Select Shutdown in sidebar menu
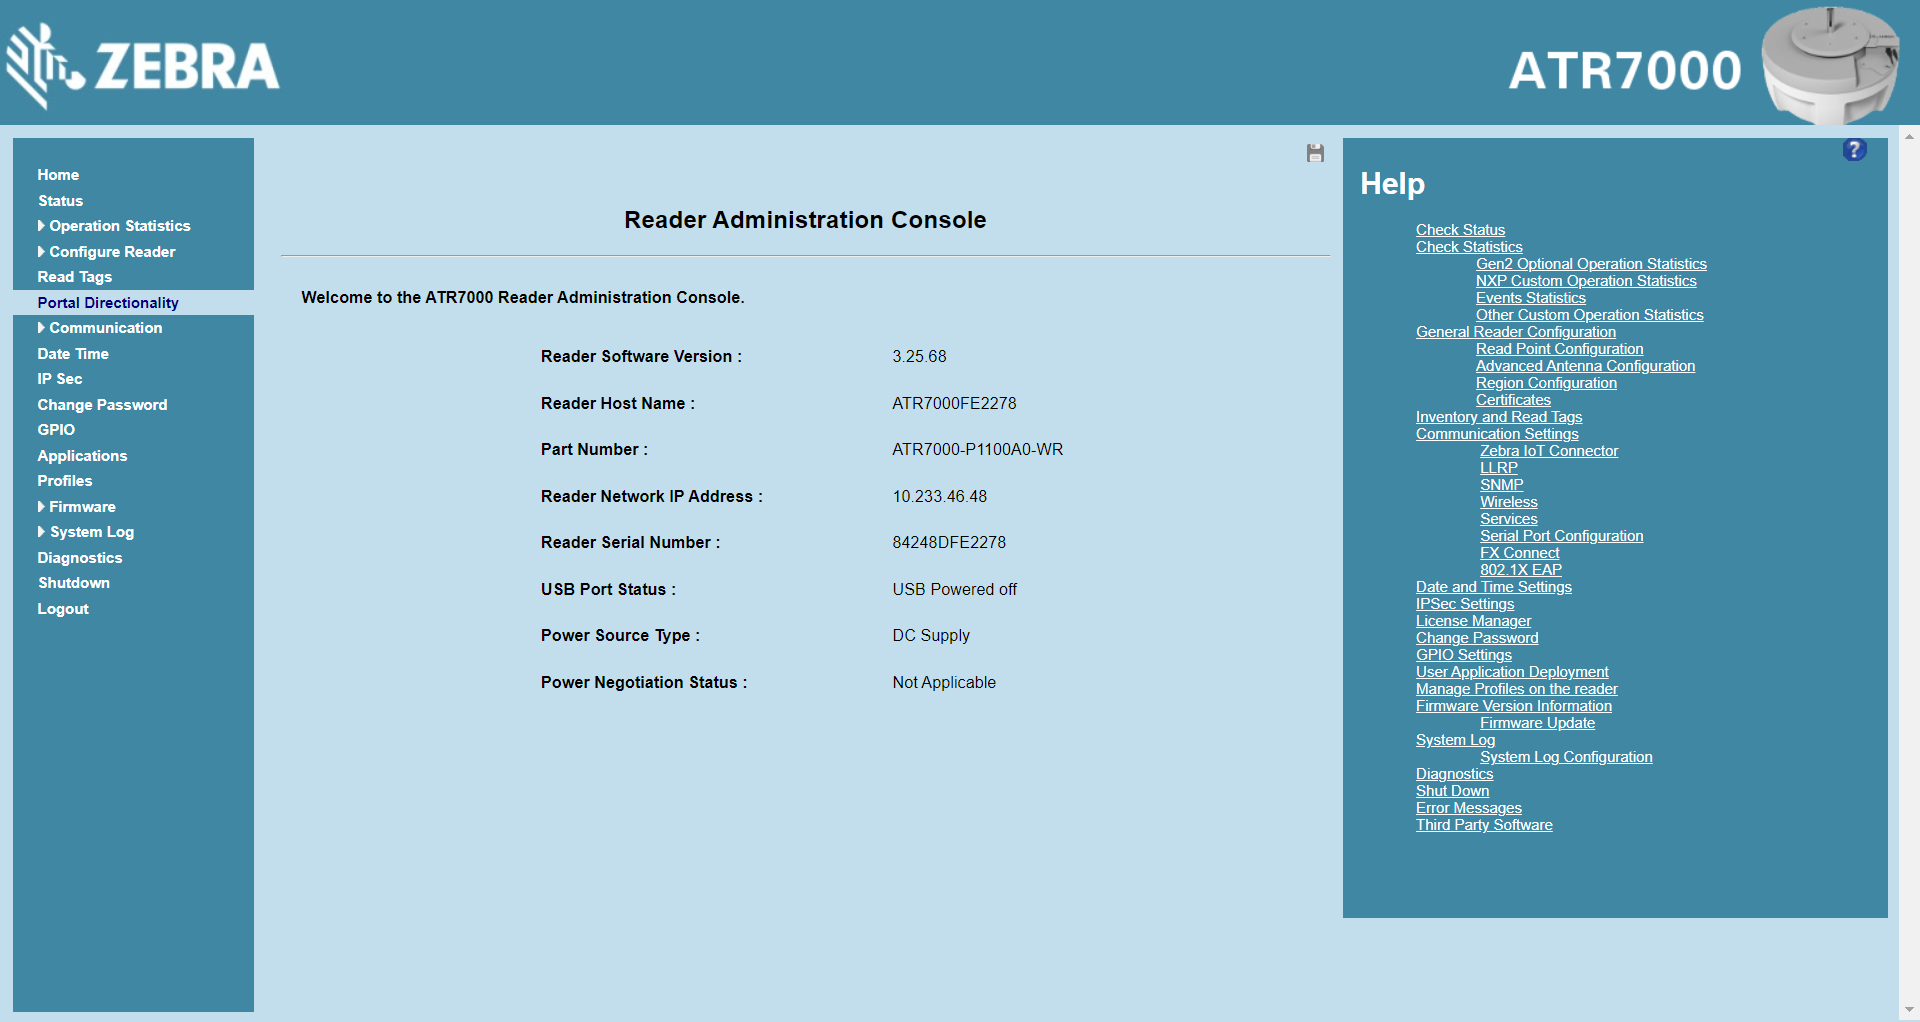The image size is (1920, 1022). tap(74, 583)
